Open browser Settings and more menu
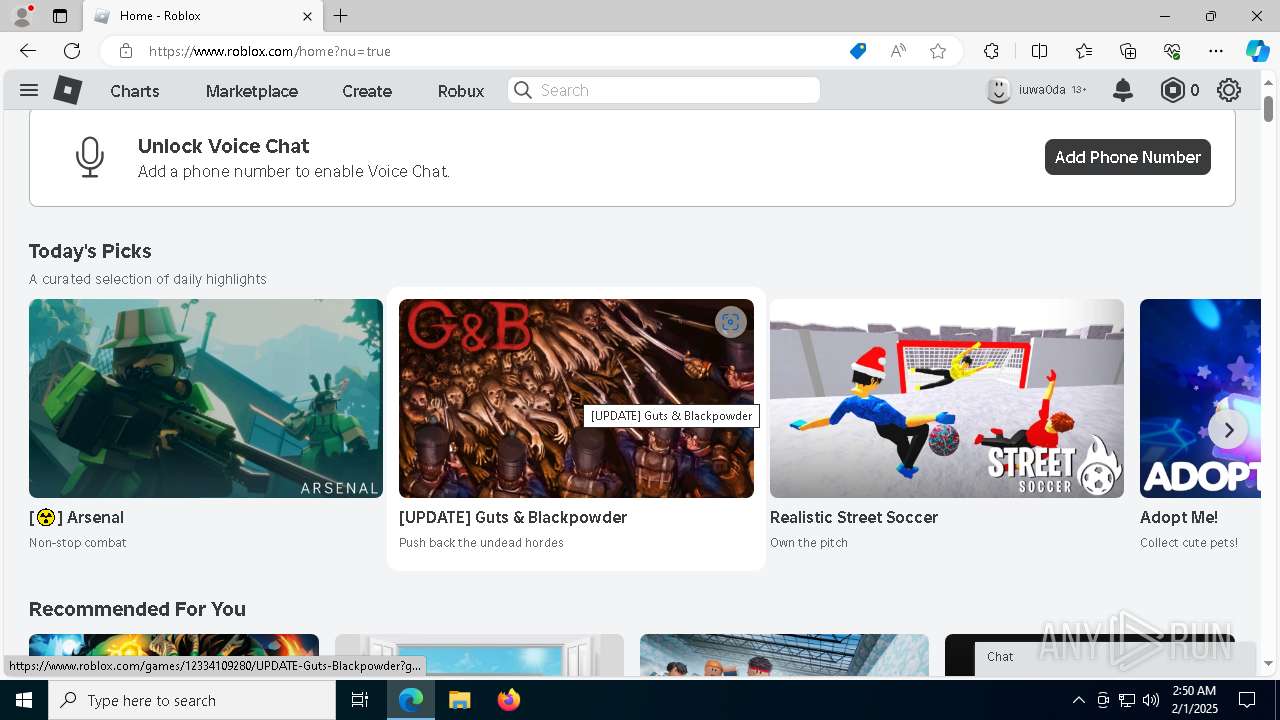The image size is (1280, 720). 1216,51
